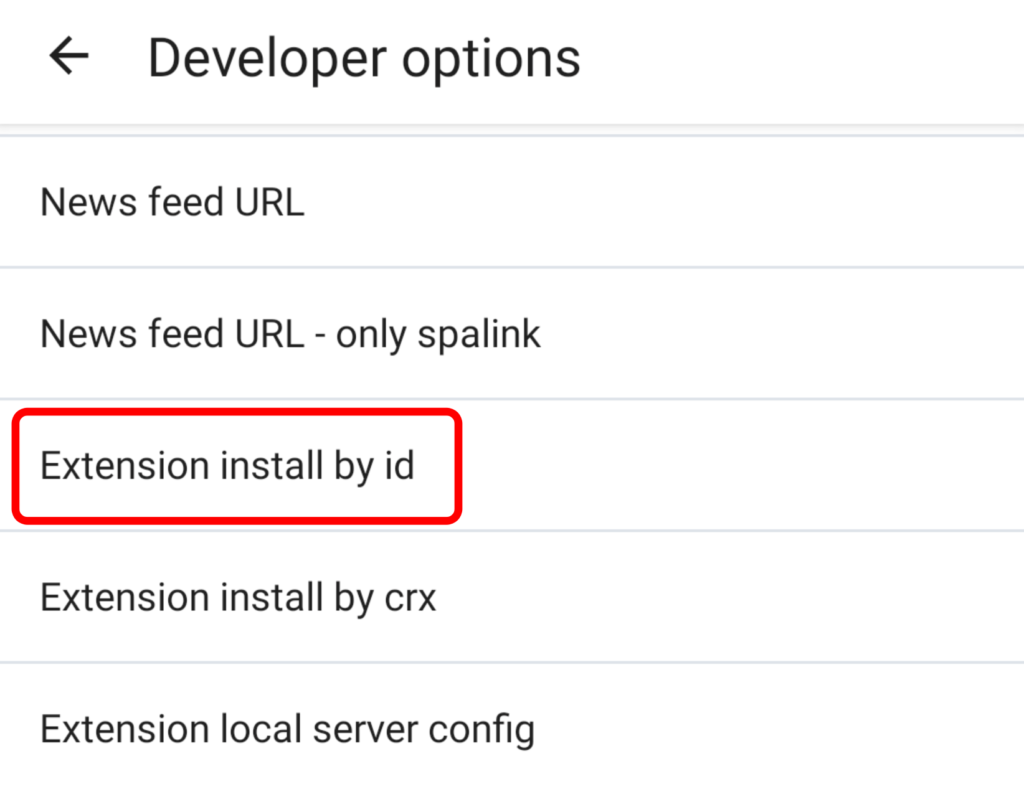Tap the back arrow icon

[x=69, y=56]
